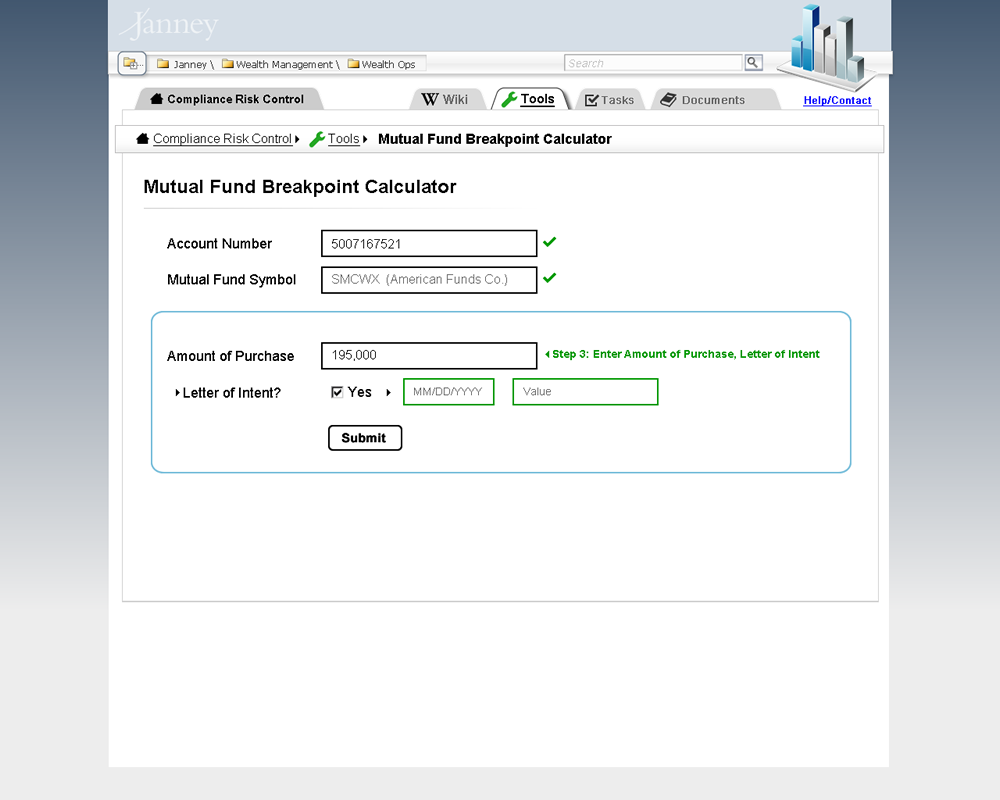The image size is (1000, 800).
Task: Click the bar chart graphic icon
Action: pyautogui.click(x=826, y=46)
